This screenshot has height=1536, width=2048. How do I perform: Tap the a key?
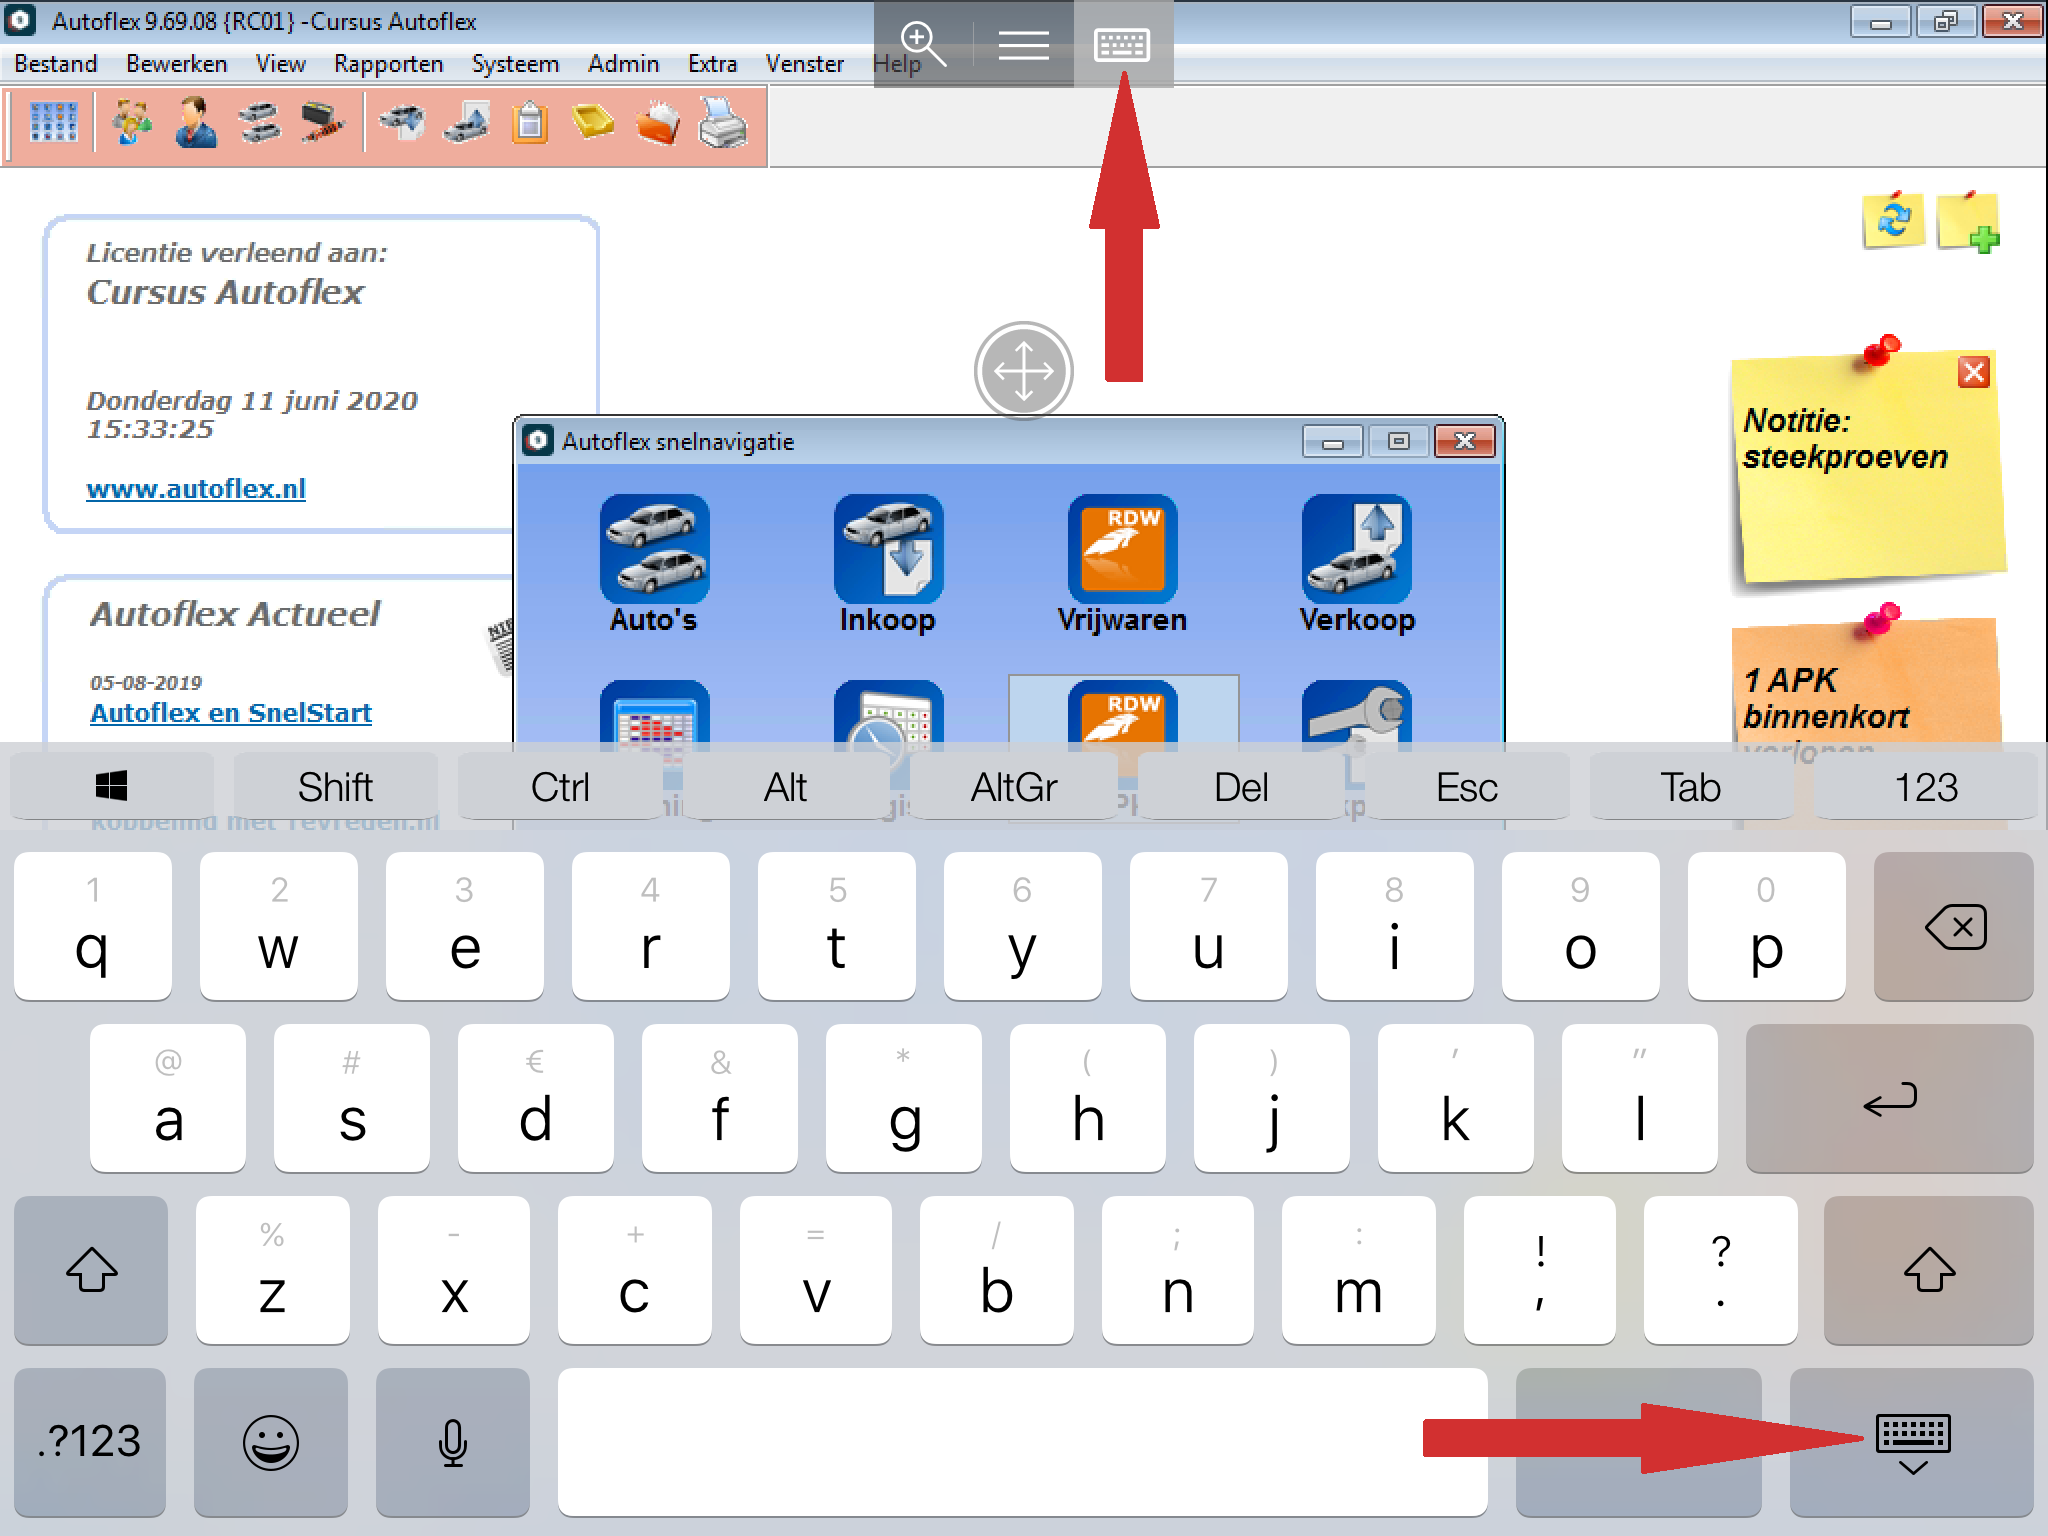click(168, 1098)
